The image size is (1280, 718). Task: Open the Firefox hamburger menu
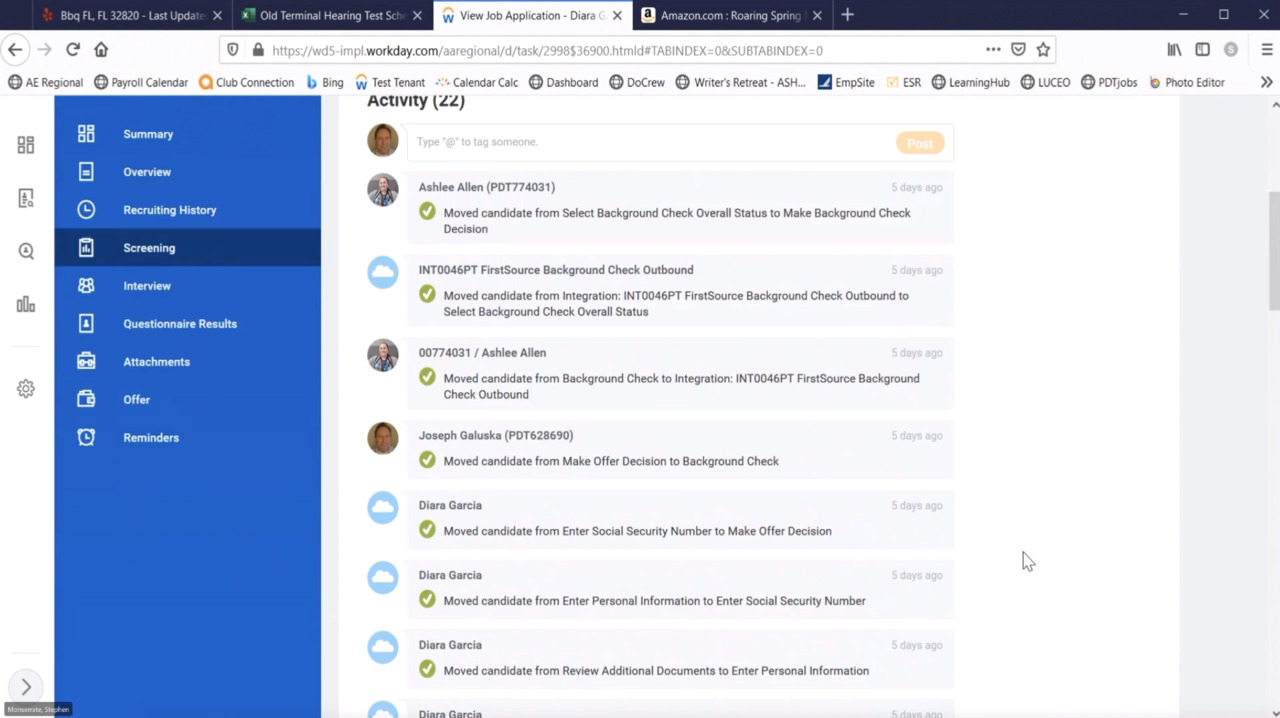(x=1267, y=50)
